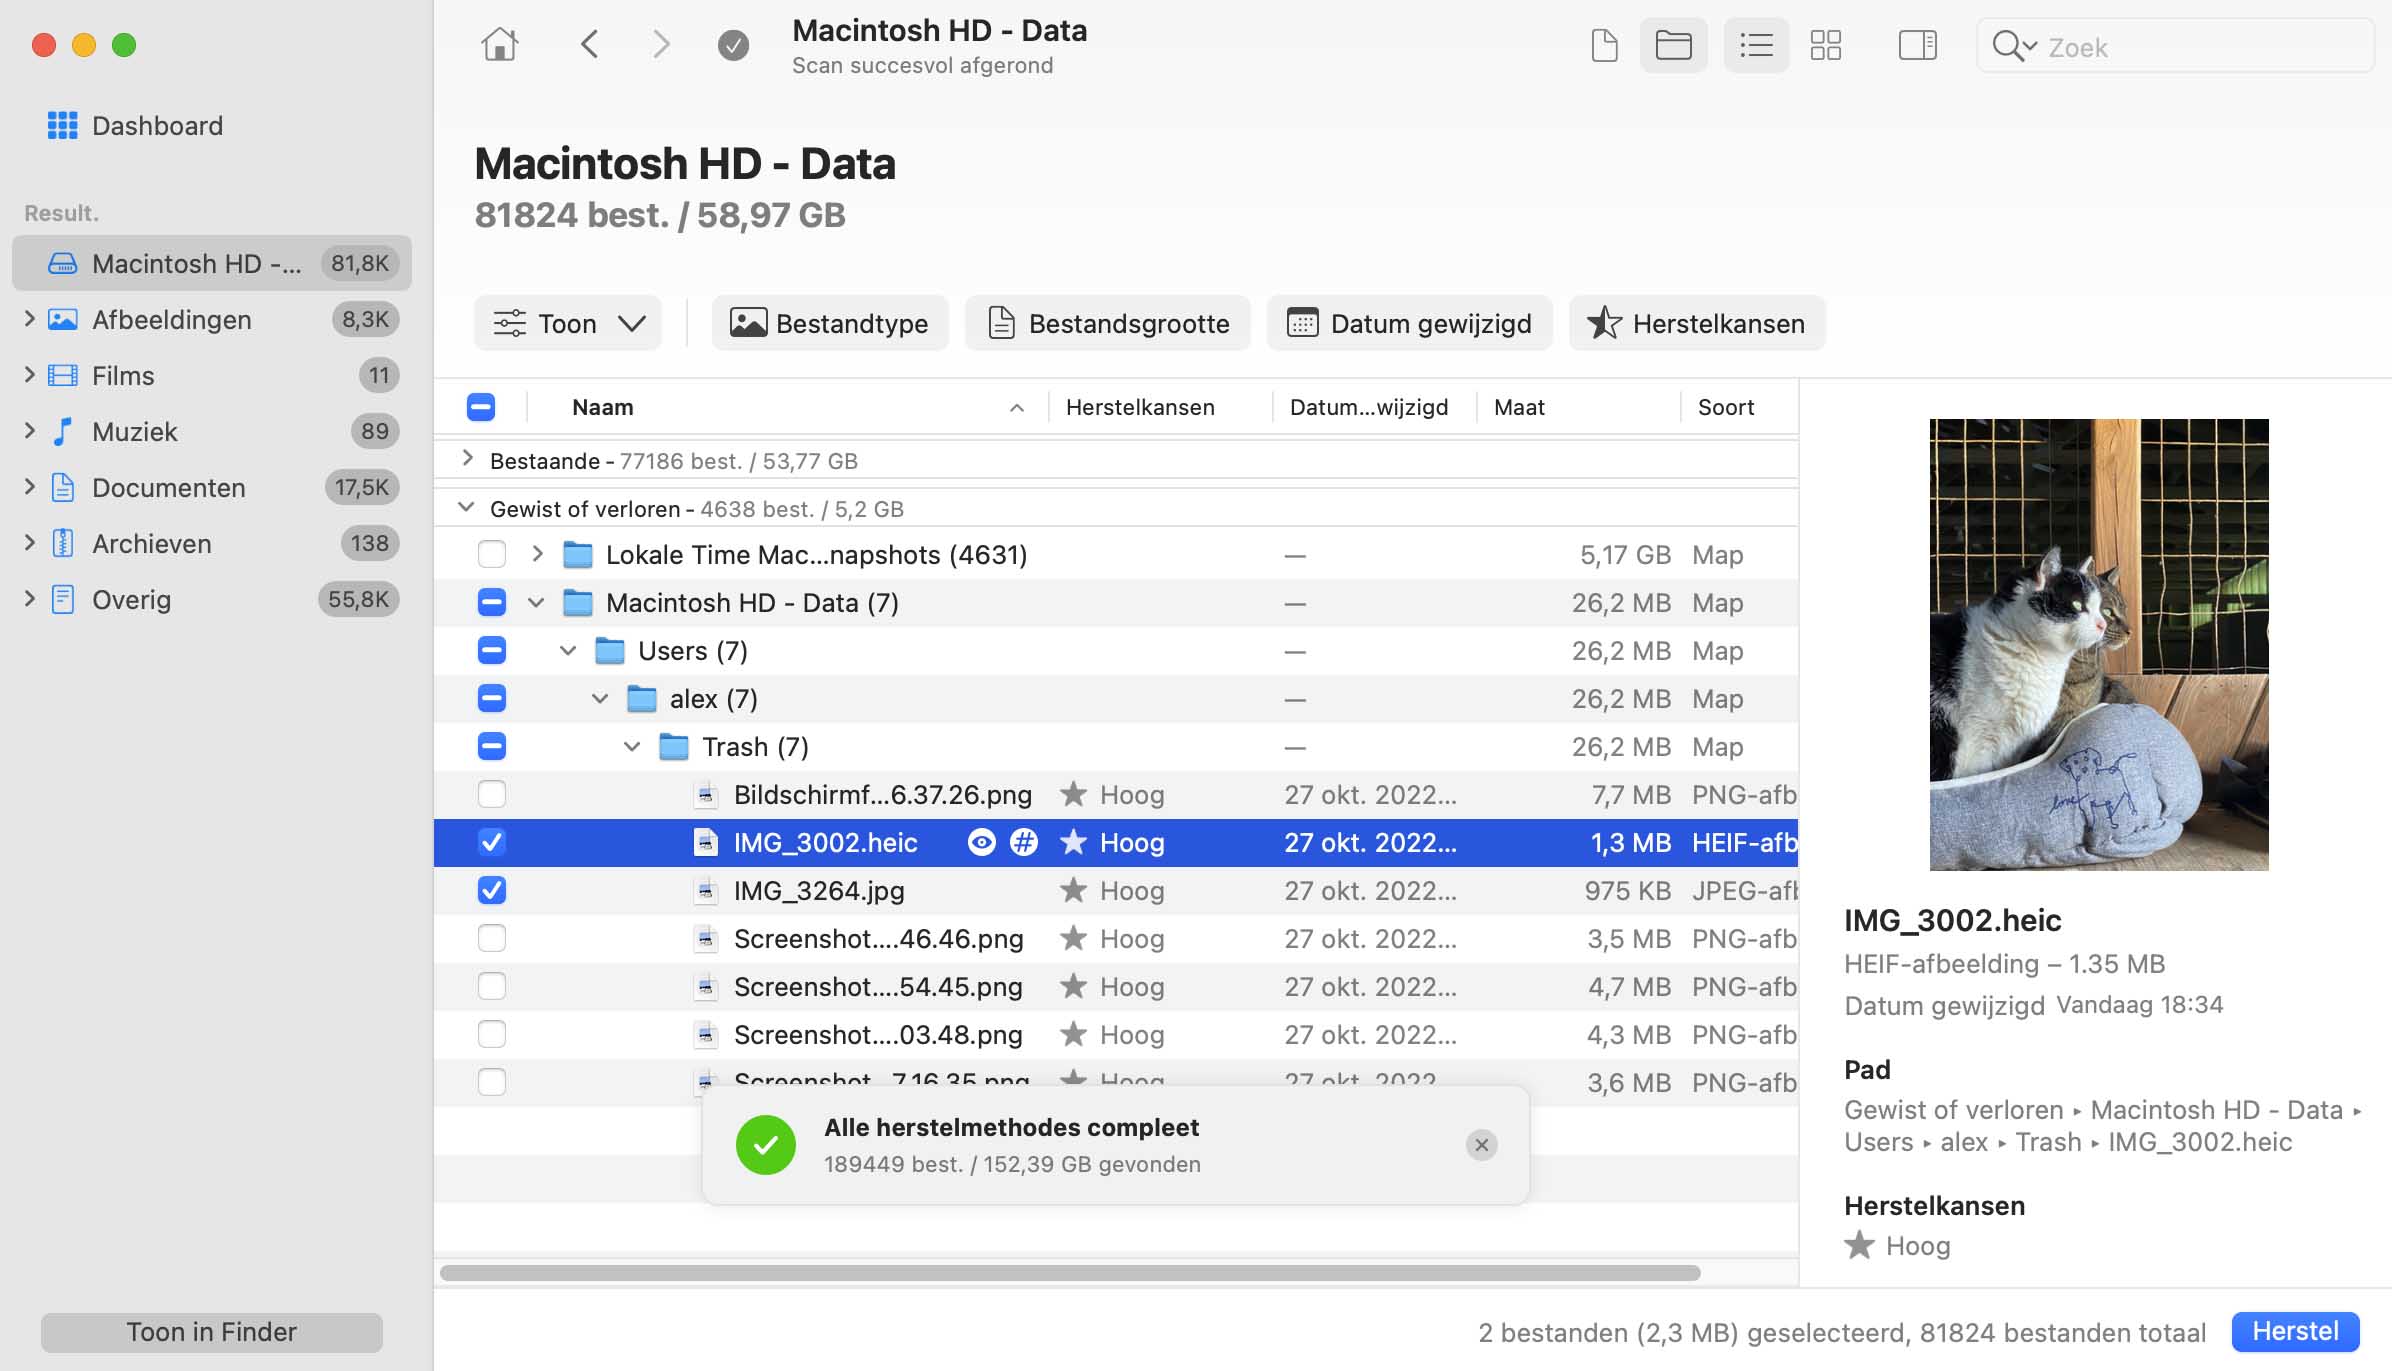
Task: Preview IMG_3002.heic with eye icon
Action: pyautogui.click(x=981, y=843)
